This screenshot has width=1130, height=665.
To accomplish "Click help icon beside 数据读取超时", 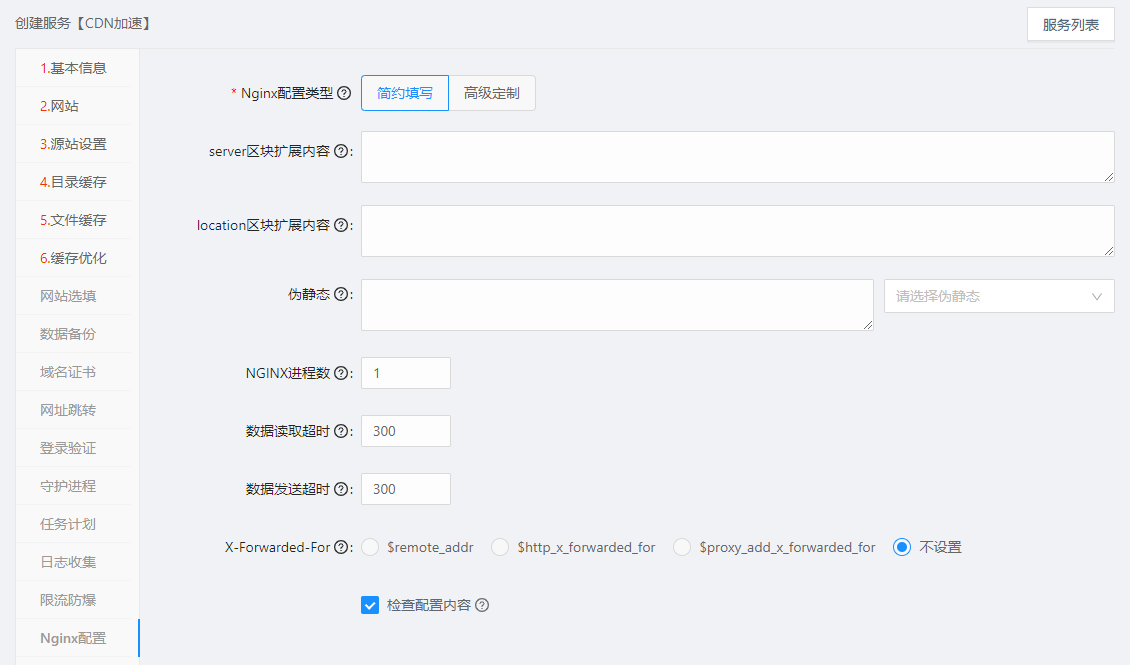I will coord(341,431).
